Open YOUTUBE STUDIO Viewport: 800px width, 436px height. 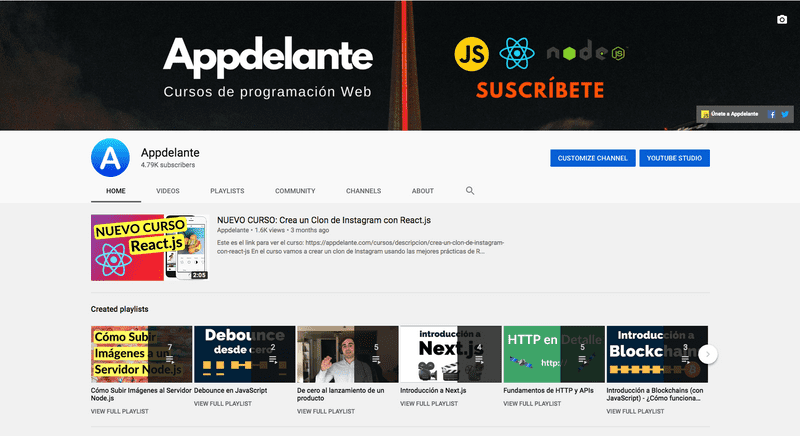pos(674,158)
